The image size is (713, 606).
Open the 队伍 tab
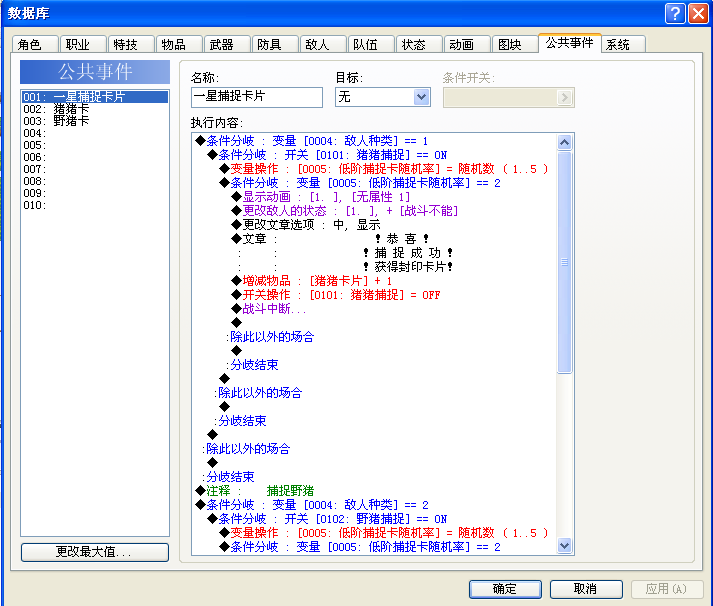[371, 45]
